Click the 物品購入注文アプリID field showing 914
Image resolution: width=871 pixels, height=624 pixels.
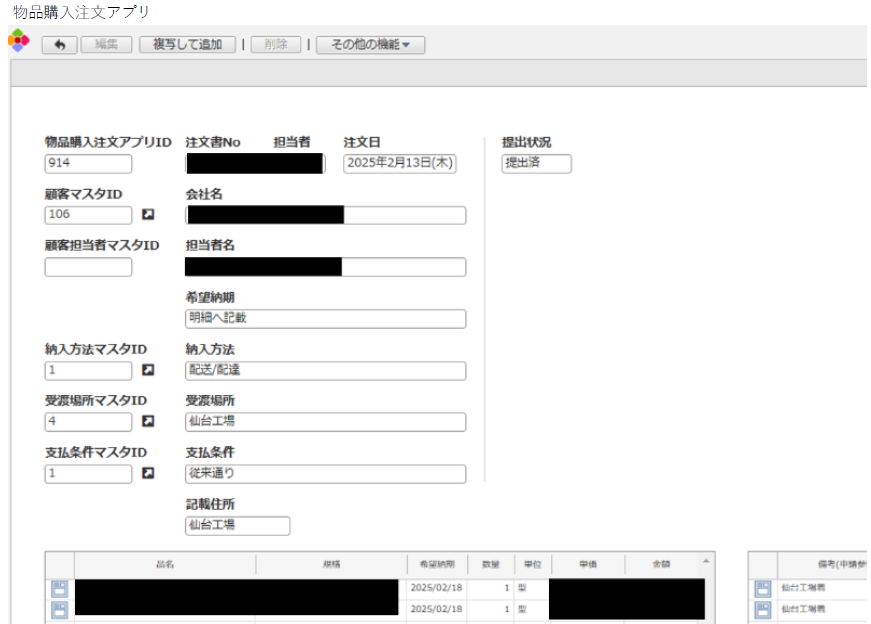click(x=88, y=164)
